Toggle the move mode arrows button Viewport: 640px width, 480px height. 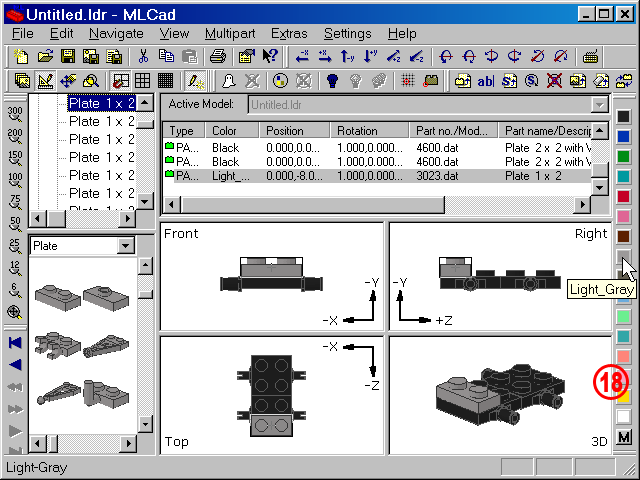pos(68,80)
